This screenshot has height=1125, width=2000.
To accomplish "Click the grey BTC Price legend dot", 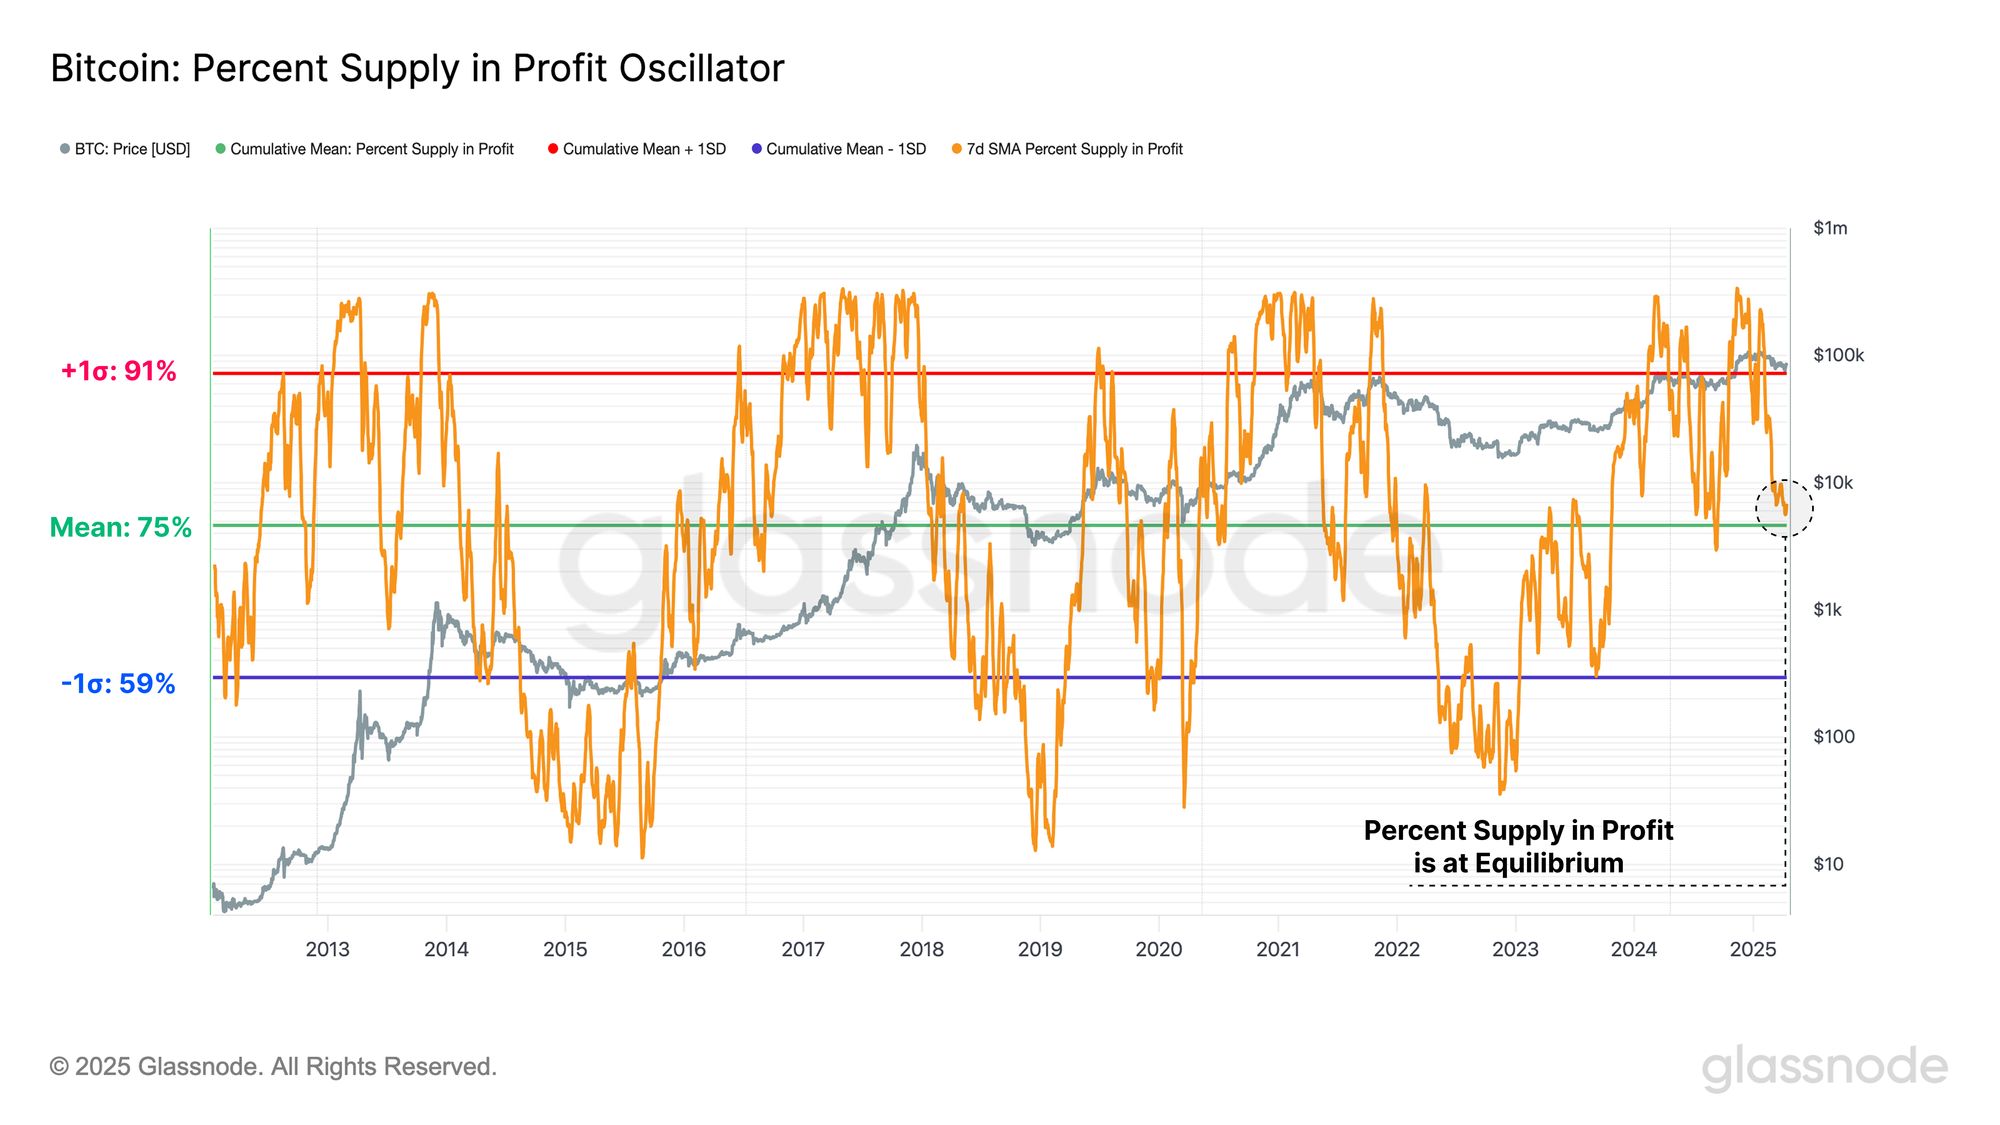I will click(x=65, y=149).
